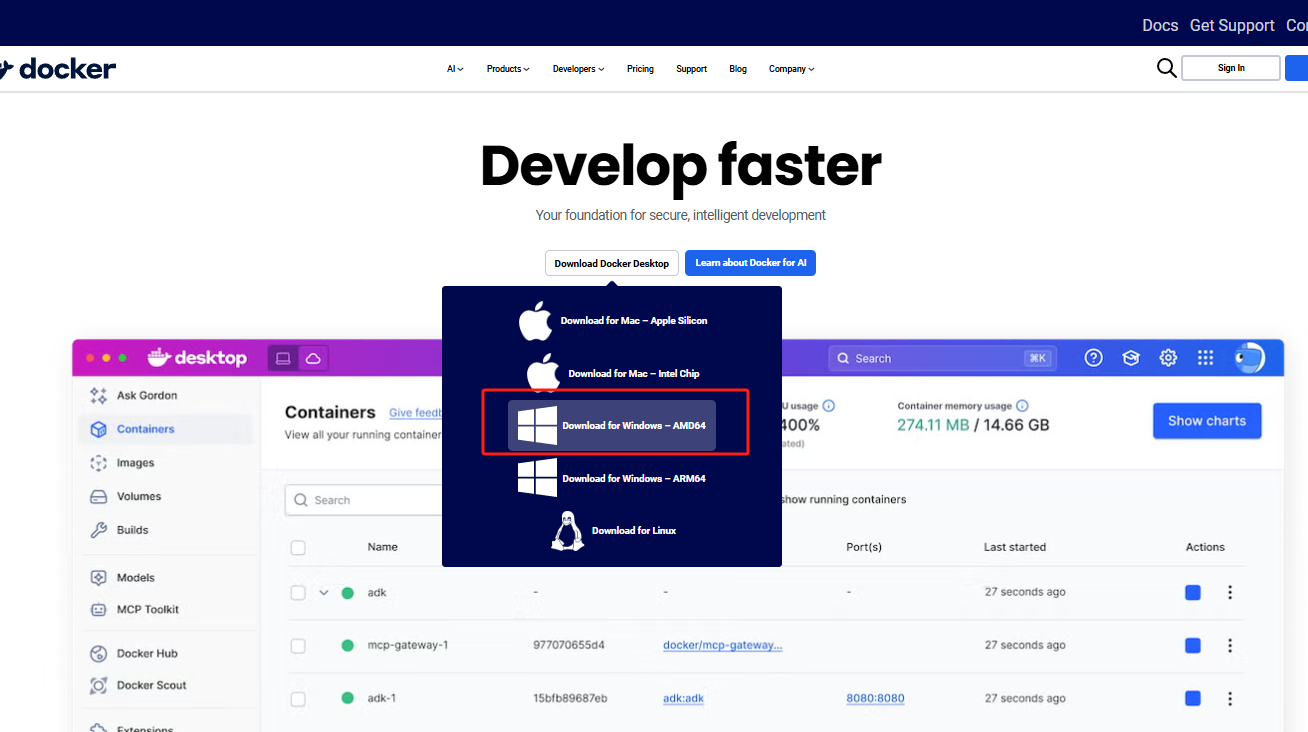Click the Images icon in sidebar
The image size is (1308, 732).
[98, 463]
